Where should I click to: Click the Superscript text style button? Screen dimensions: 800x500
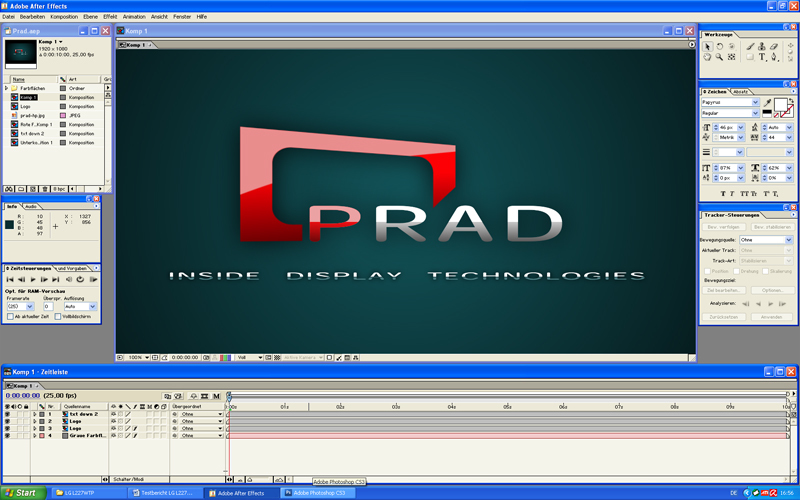[766, 194]
